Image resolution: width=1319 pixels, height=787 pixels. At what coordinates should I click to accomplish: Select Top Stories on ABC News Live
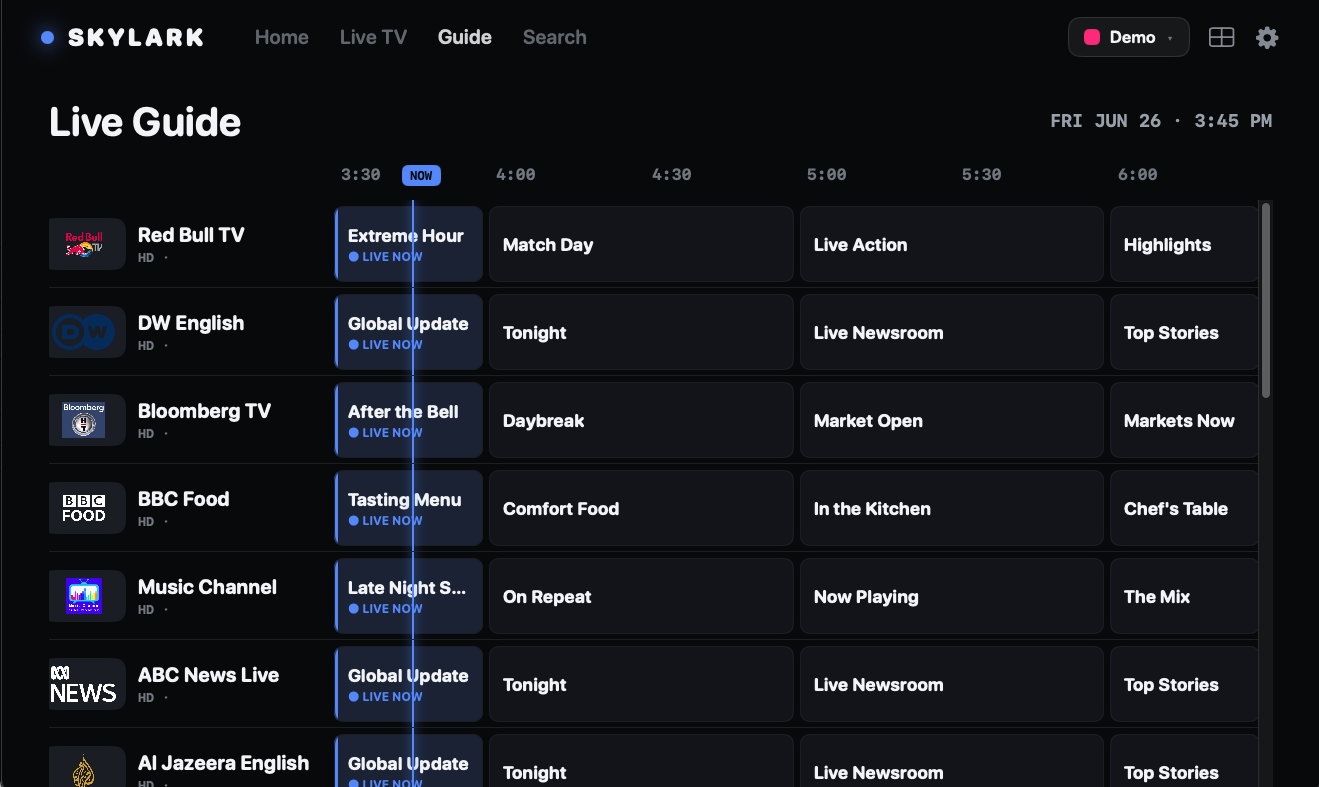click(x=1184, y=684)
